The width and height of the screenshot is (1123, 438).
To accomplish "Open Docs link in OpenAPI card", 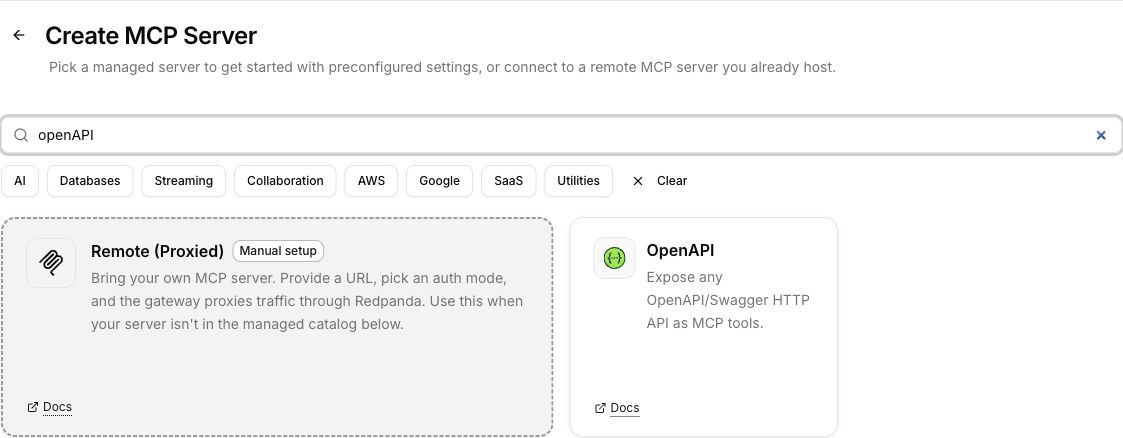I will 625,408.
